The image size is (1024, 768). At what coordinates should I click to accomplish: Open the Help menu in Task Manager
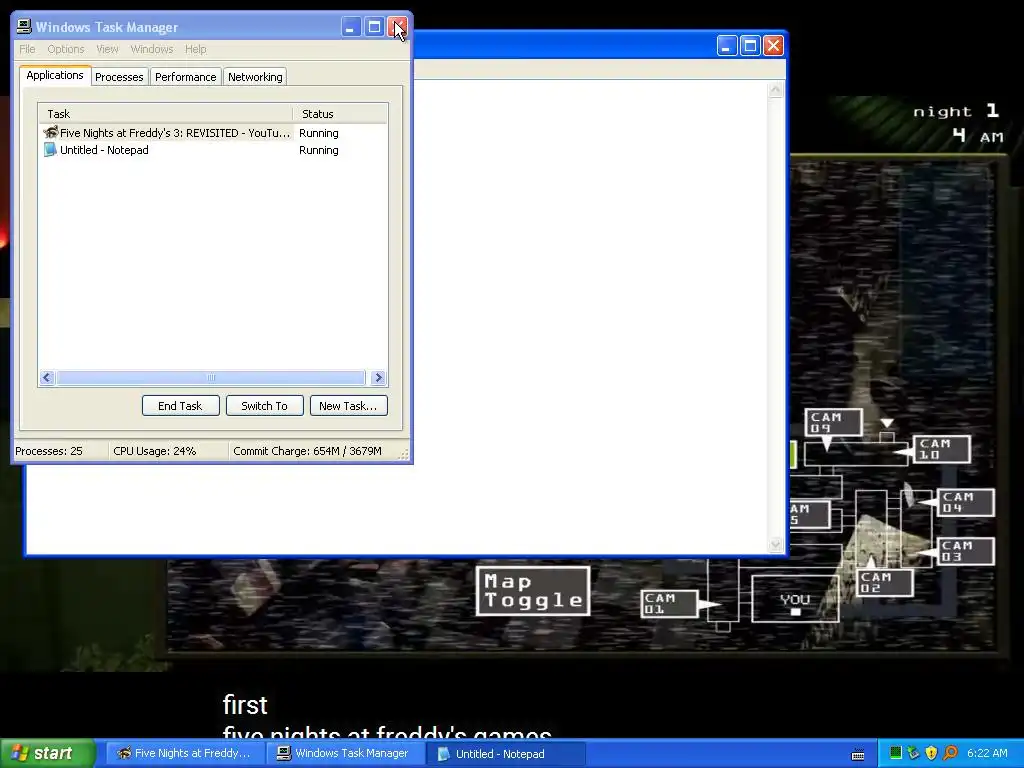click(195, 49)
